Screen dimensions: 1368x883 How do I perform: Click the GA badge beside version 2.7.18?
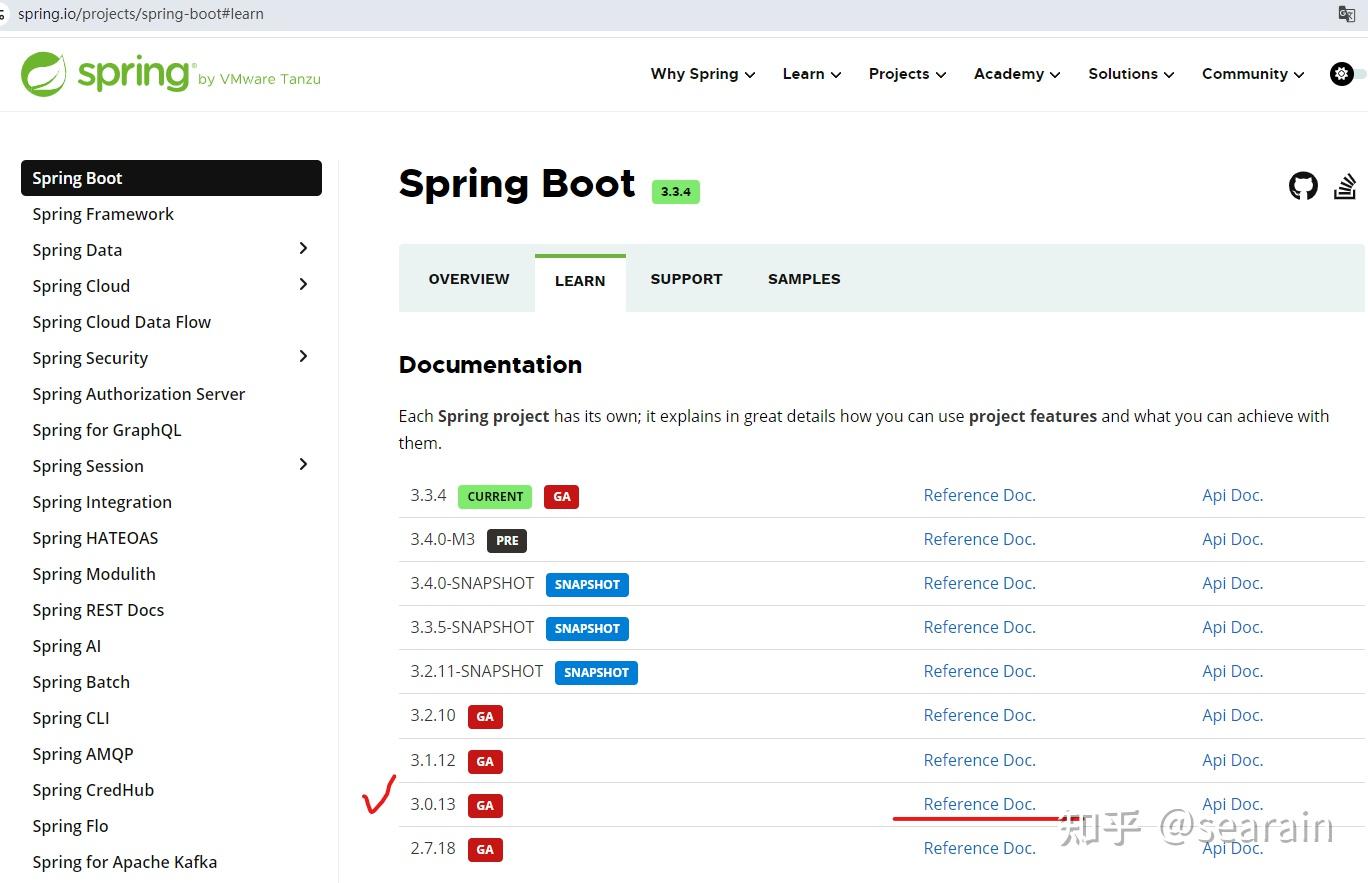click(485, 849)
